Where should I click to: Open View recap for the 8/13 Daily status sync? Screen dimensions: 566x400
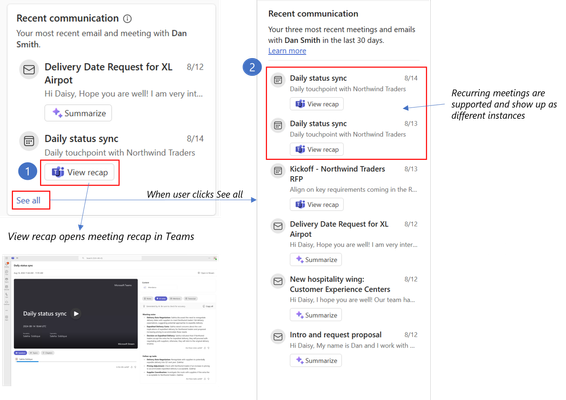click(x=317, y=149)
